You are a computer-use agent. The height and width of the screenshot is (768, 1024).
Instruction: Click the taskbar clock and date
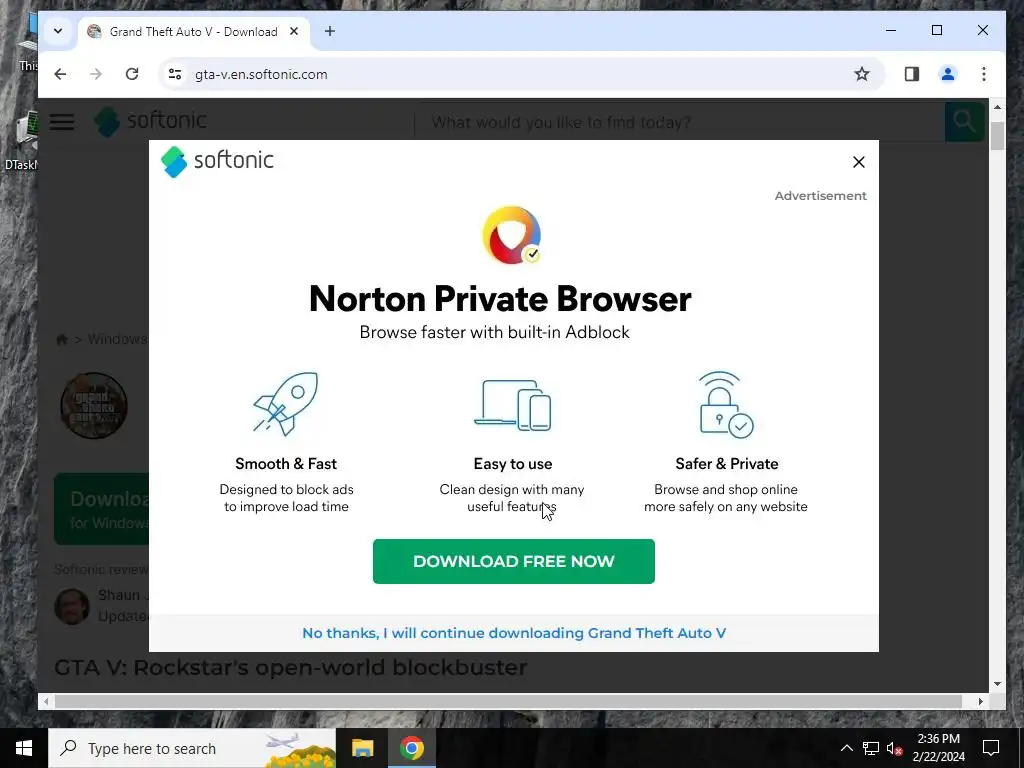point(938,748)
